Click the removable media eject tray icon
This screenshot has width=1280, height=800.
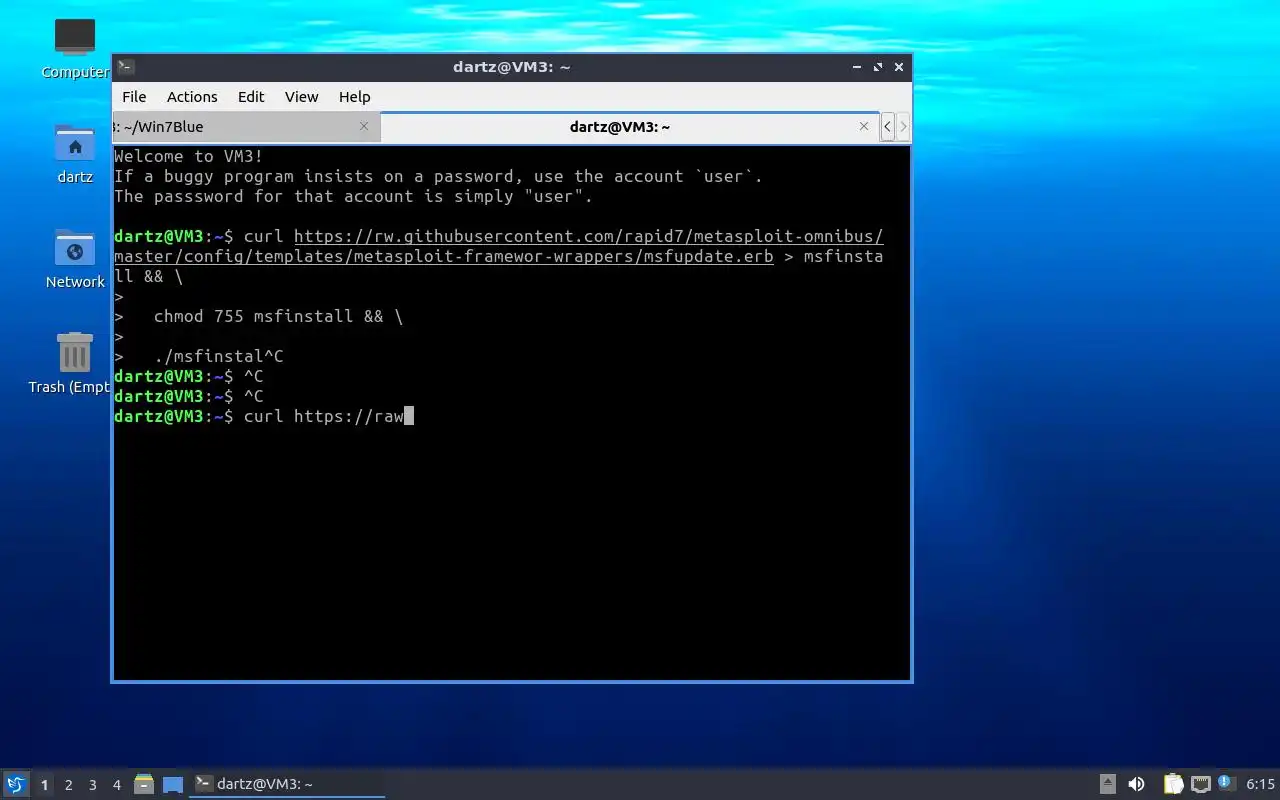pos(1108,784)
